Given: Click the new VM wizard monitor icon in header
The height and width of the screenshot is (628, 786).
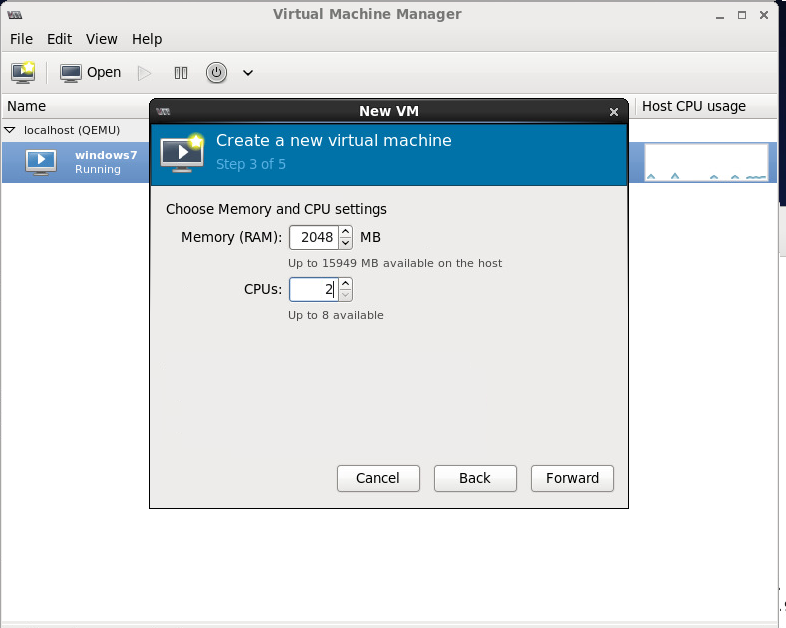Looking at the screenshot, I should 182,153.
